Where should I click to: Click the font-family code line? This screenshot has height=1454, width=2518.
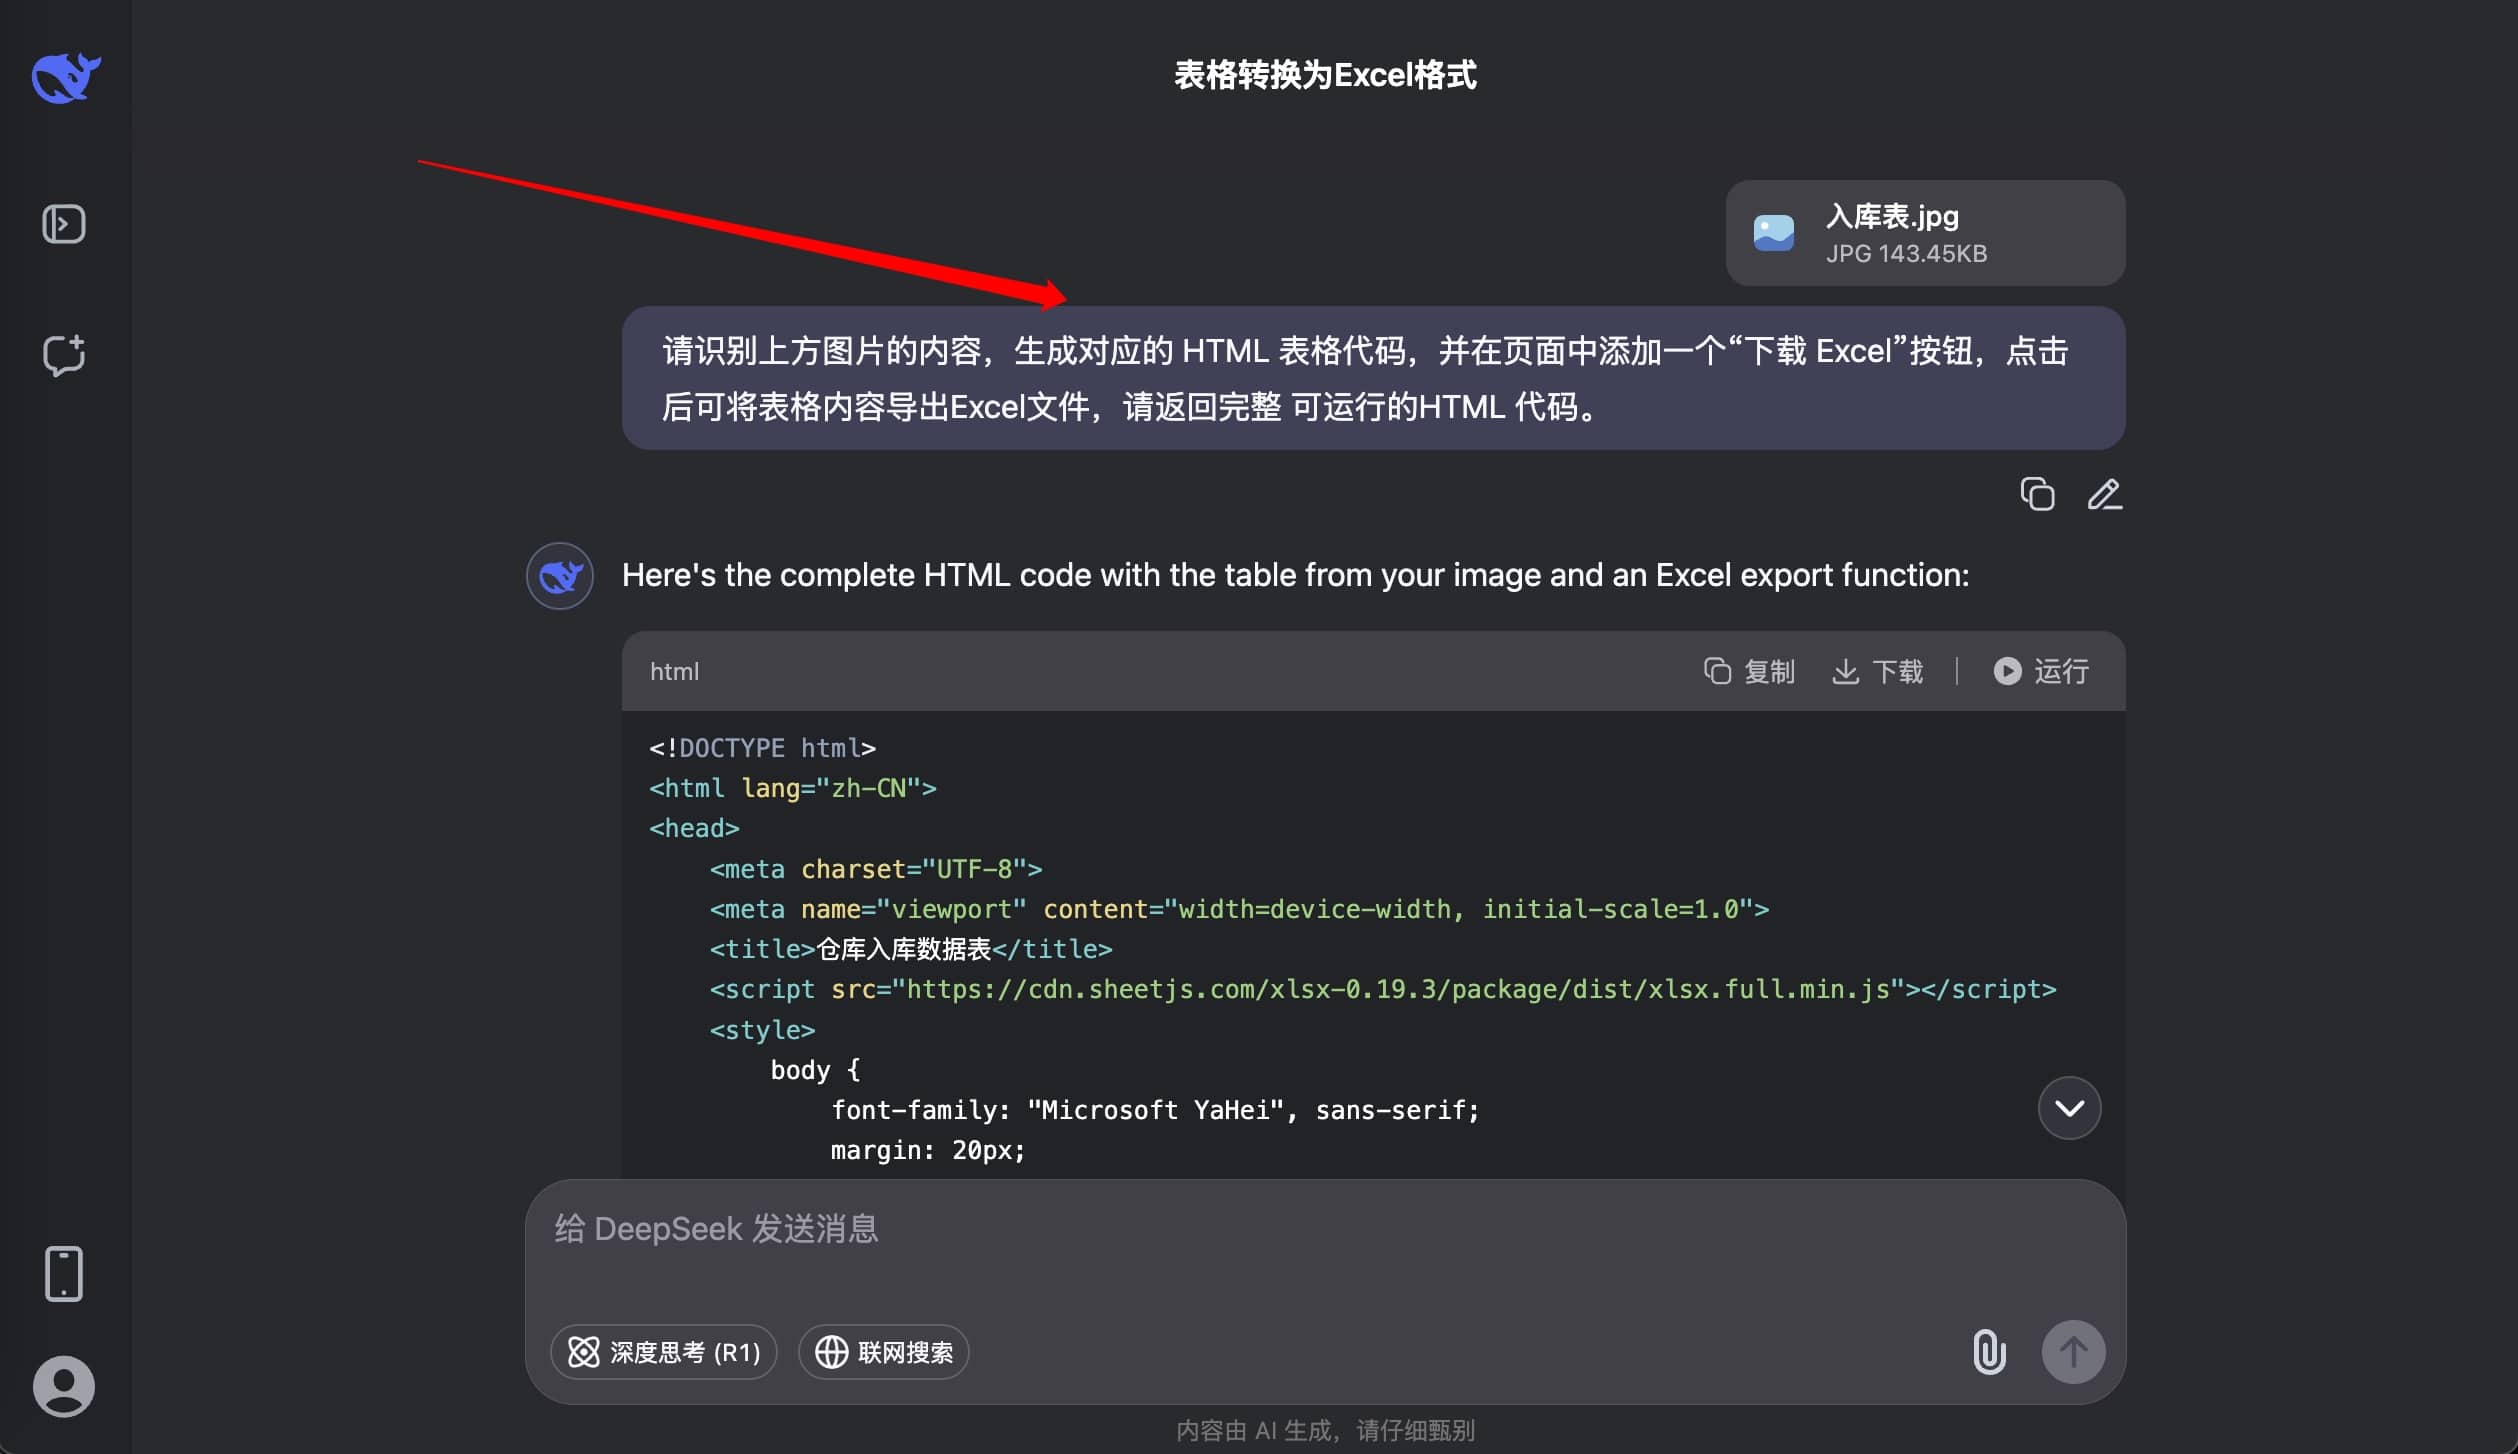(1155, 1110)
